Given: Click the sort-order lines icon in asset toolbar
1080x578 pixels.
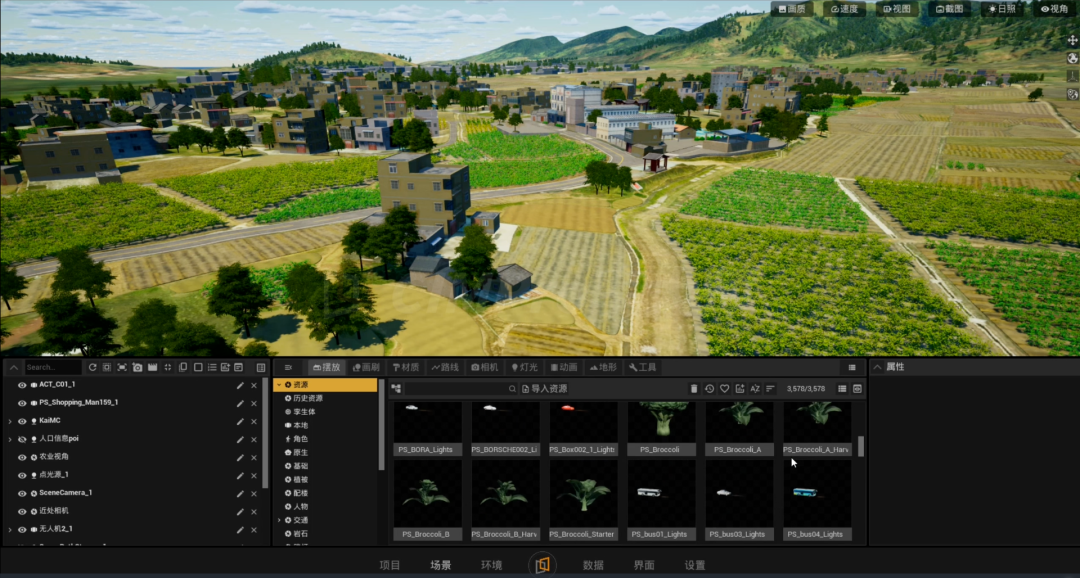Looking at the screenshot, I should [770, 389].
